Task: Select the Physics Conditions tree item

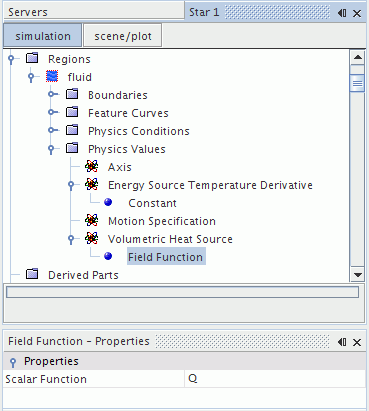Action: (139, 131)
